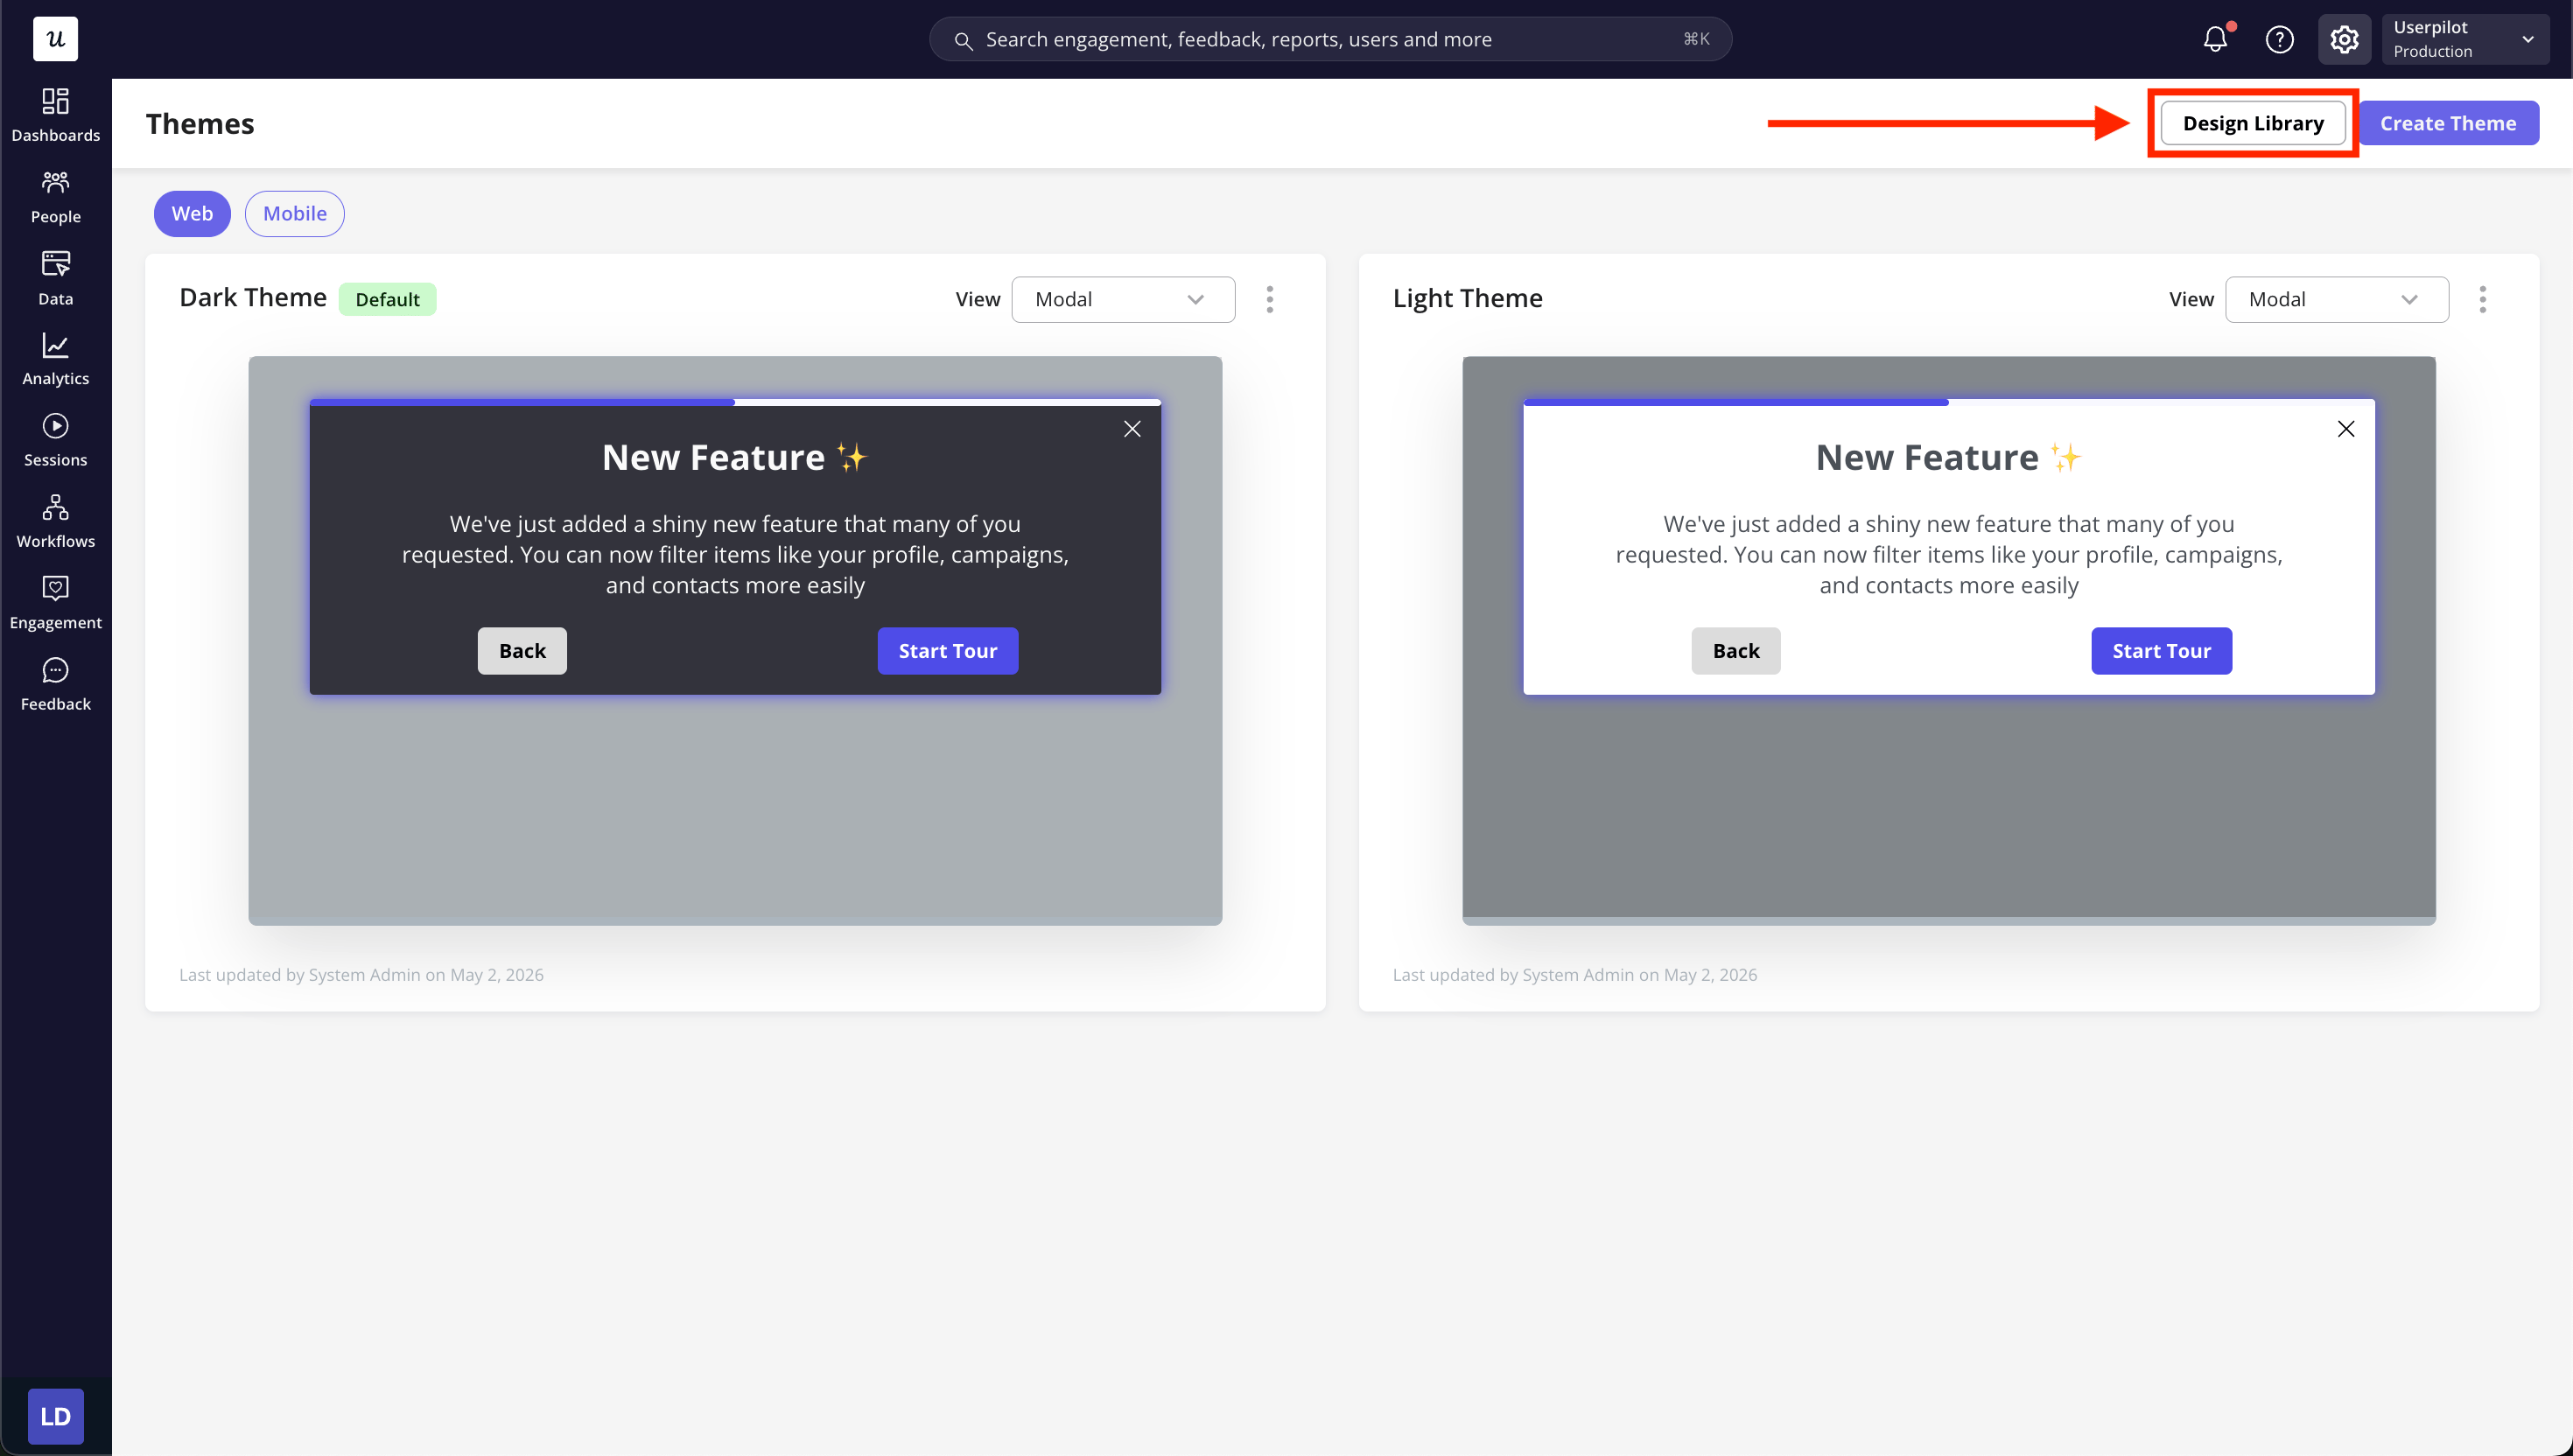Screen dimensions: 2573x1456
Task: Open Dark Theme three-dot menu
Action: click(x=1270, y=299)
